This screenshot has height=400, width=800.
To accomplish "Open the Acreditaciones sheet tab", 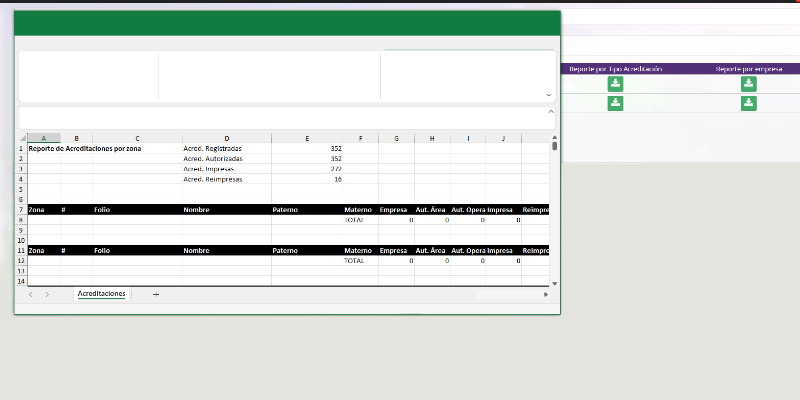I will point(102,294).
